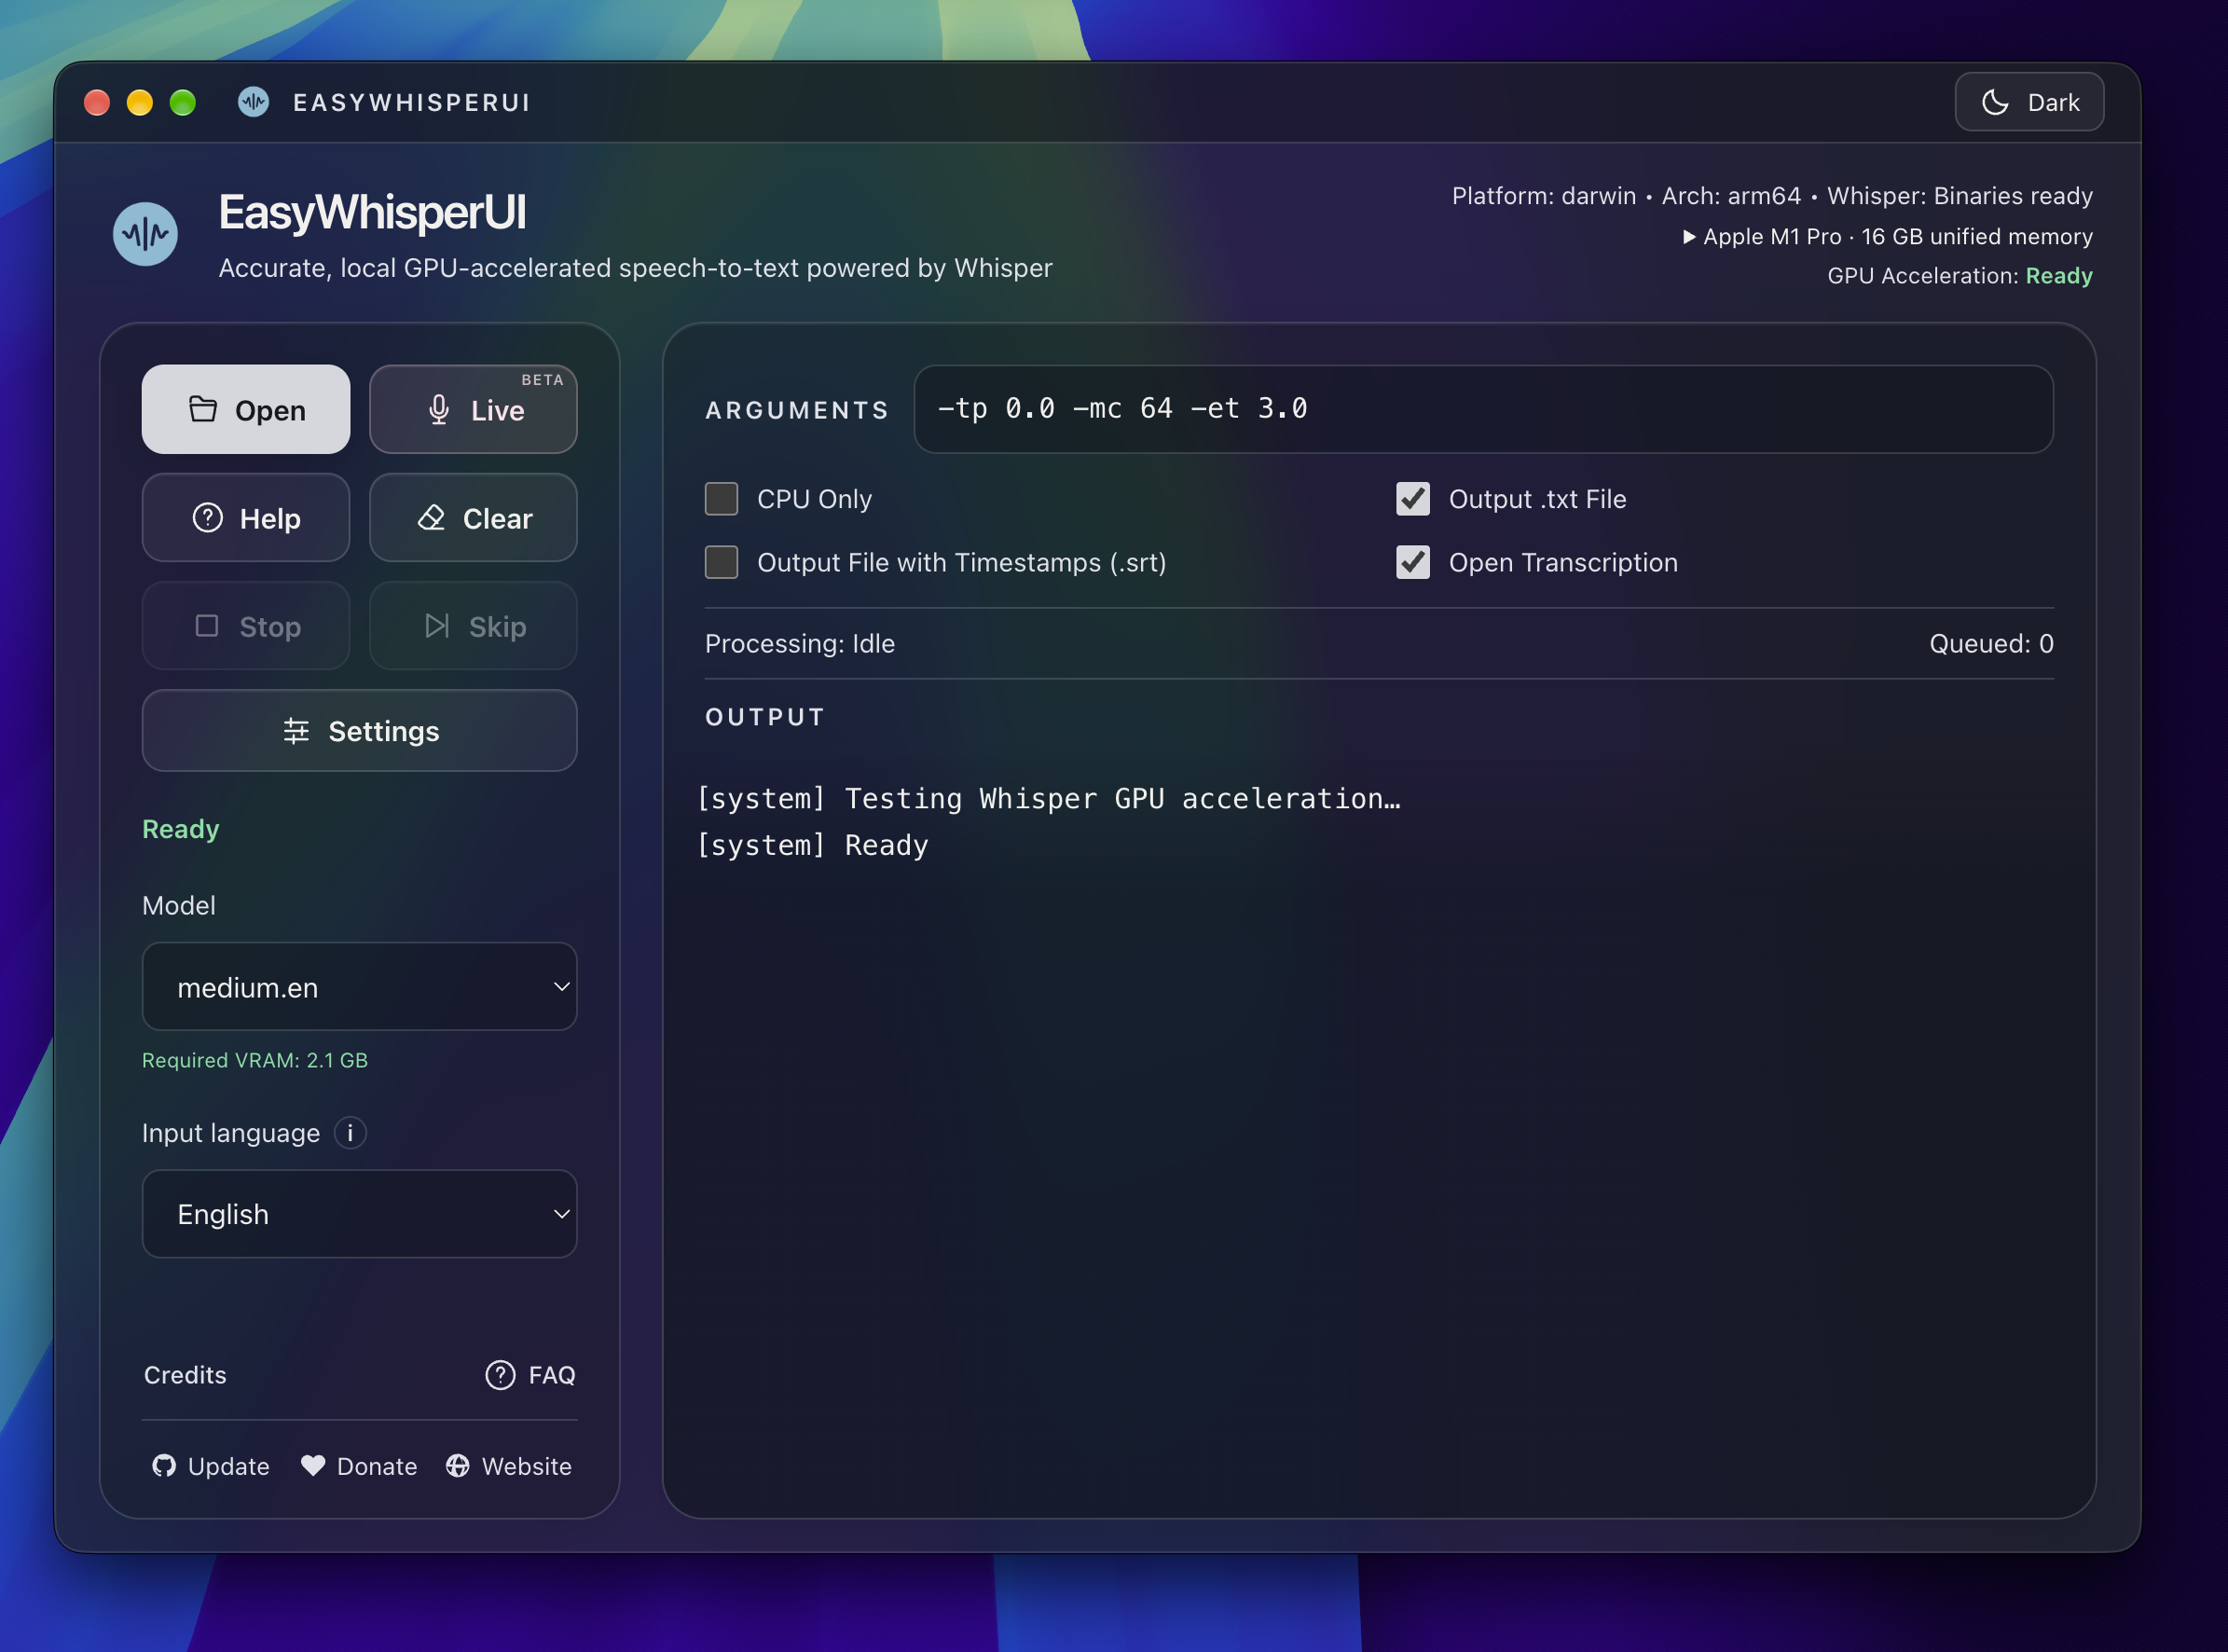Open the Website globe link
Image resolution: width=2228 pixels, height=1652 pixels.
(509, 1466)
